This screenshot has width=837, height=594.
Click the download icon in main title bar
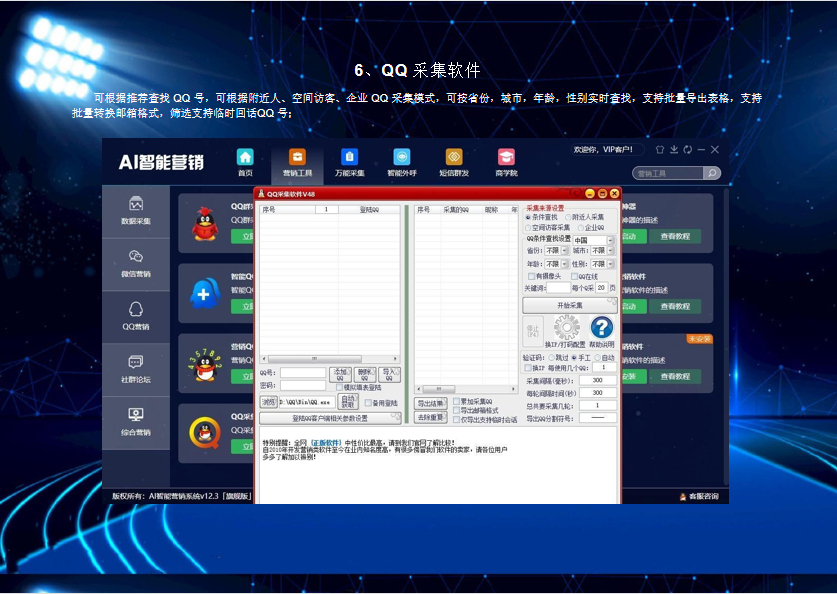point(674,150)
